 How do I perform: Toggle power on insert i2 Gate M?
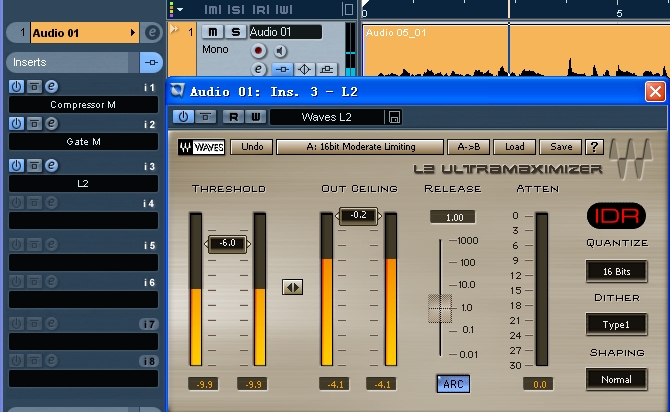click(x=16, y=124)
